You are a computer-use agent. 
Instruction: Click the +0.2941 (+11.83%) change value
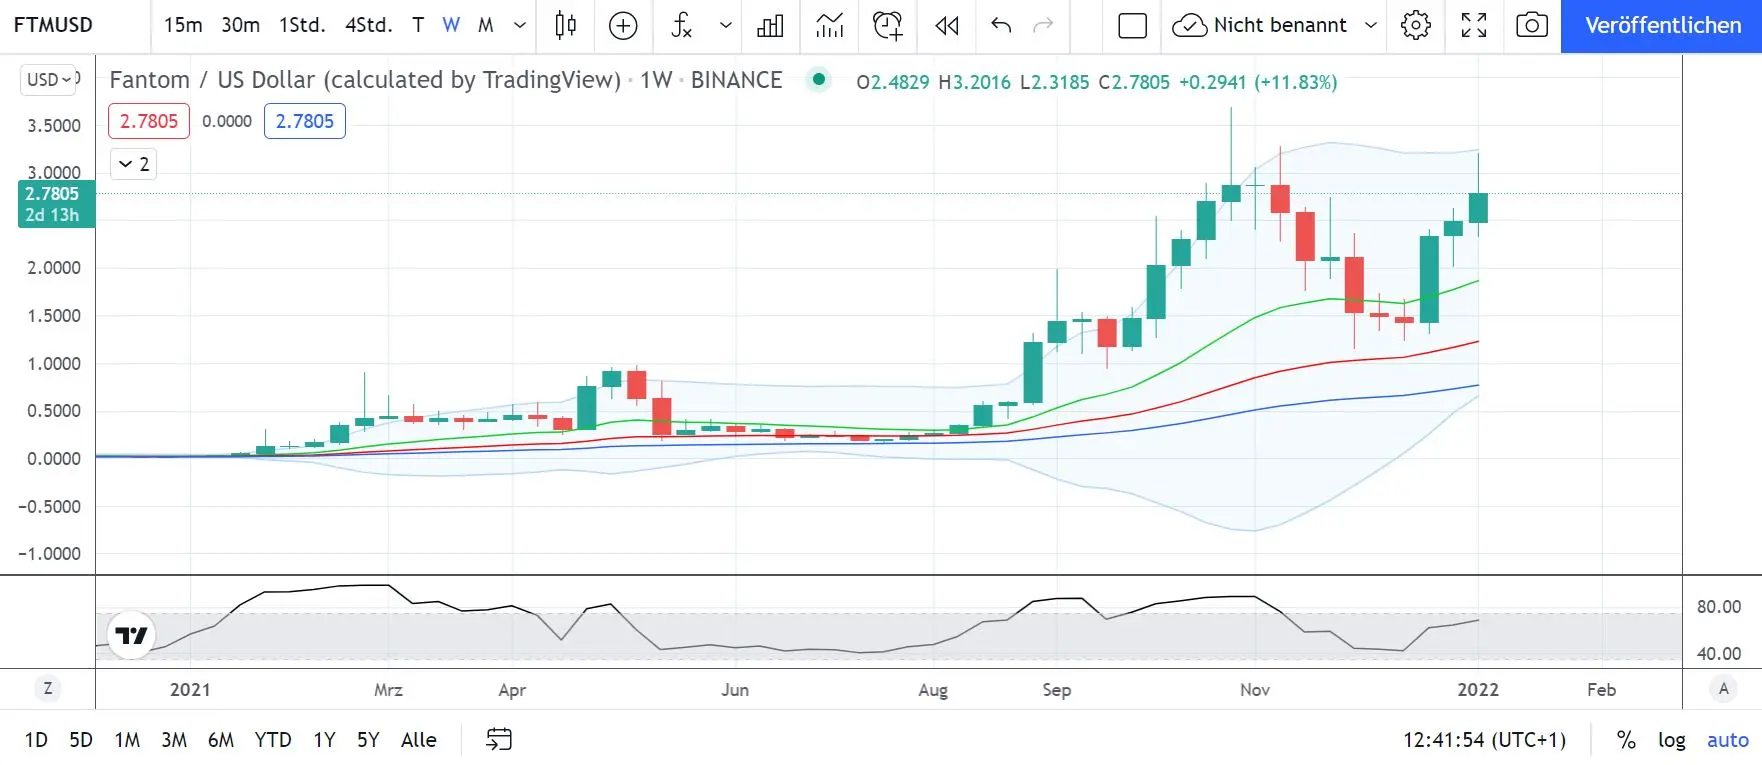[x=1258, y=82]
